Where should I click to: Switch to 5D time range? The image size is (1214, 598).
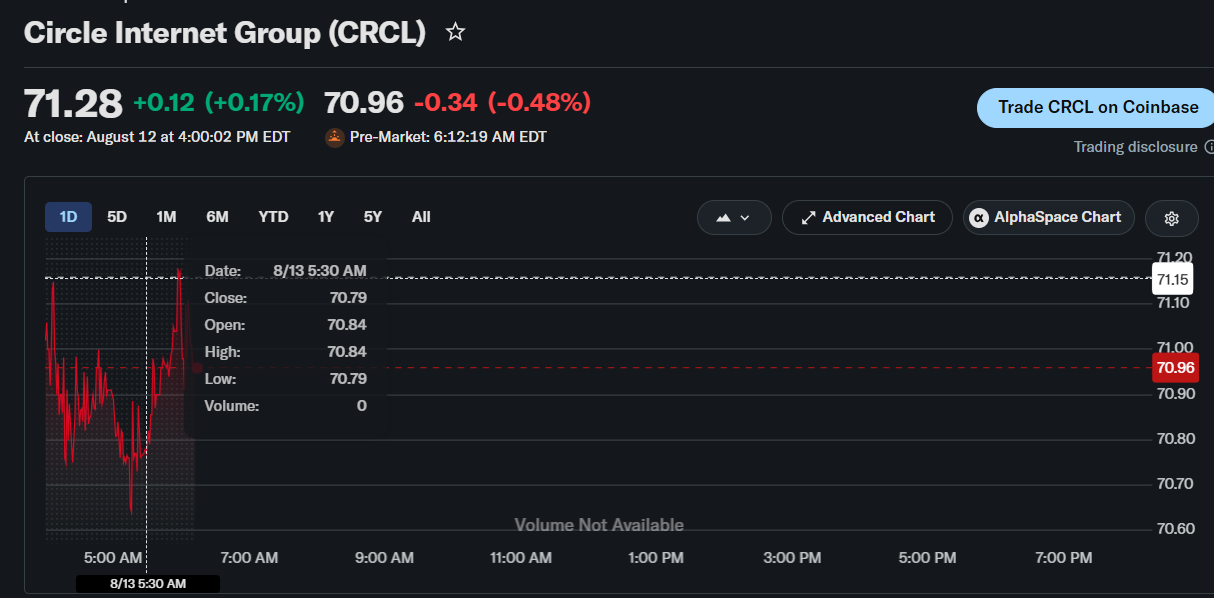point(117,217)
